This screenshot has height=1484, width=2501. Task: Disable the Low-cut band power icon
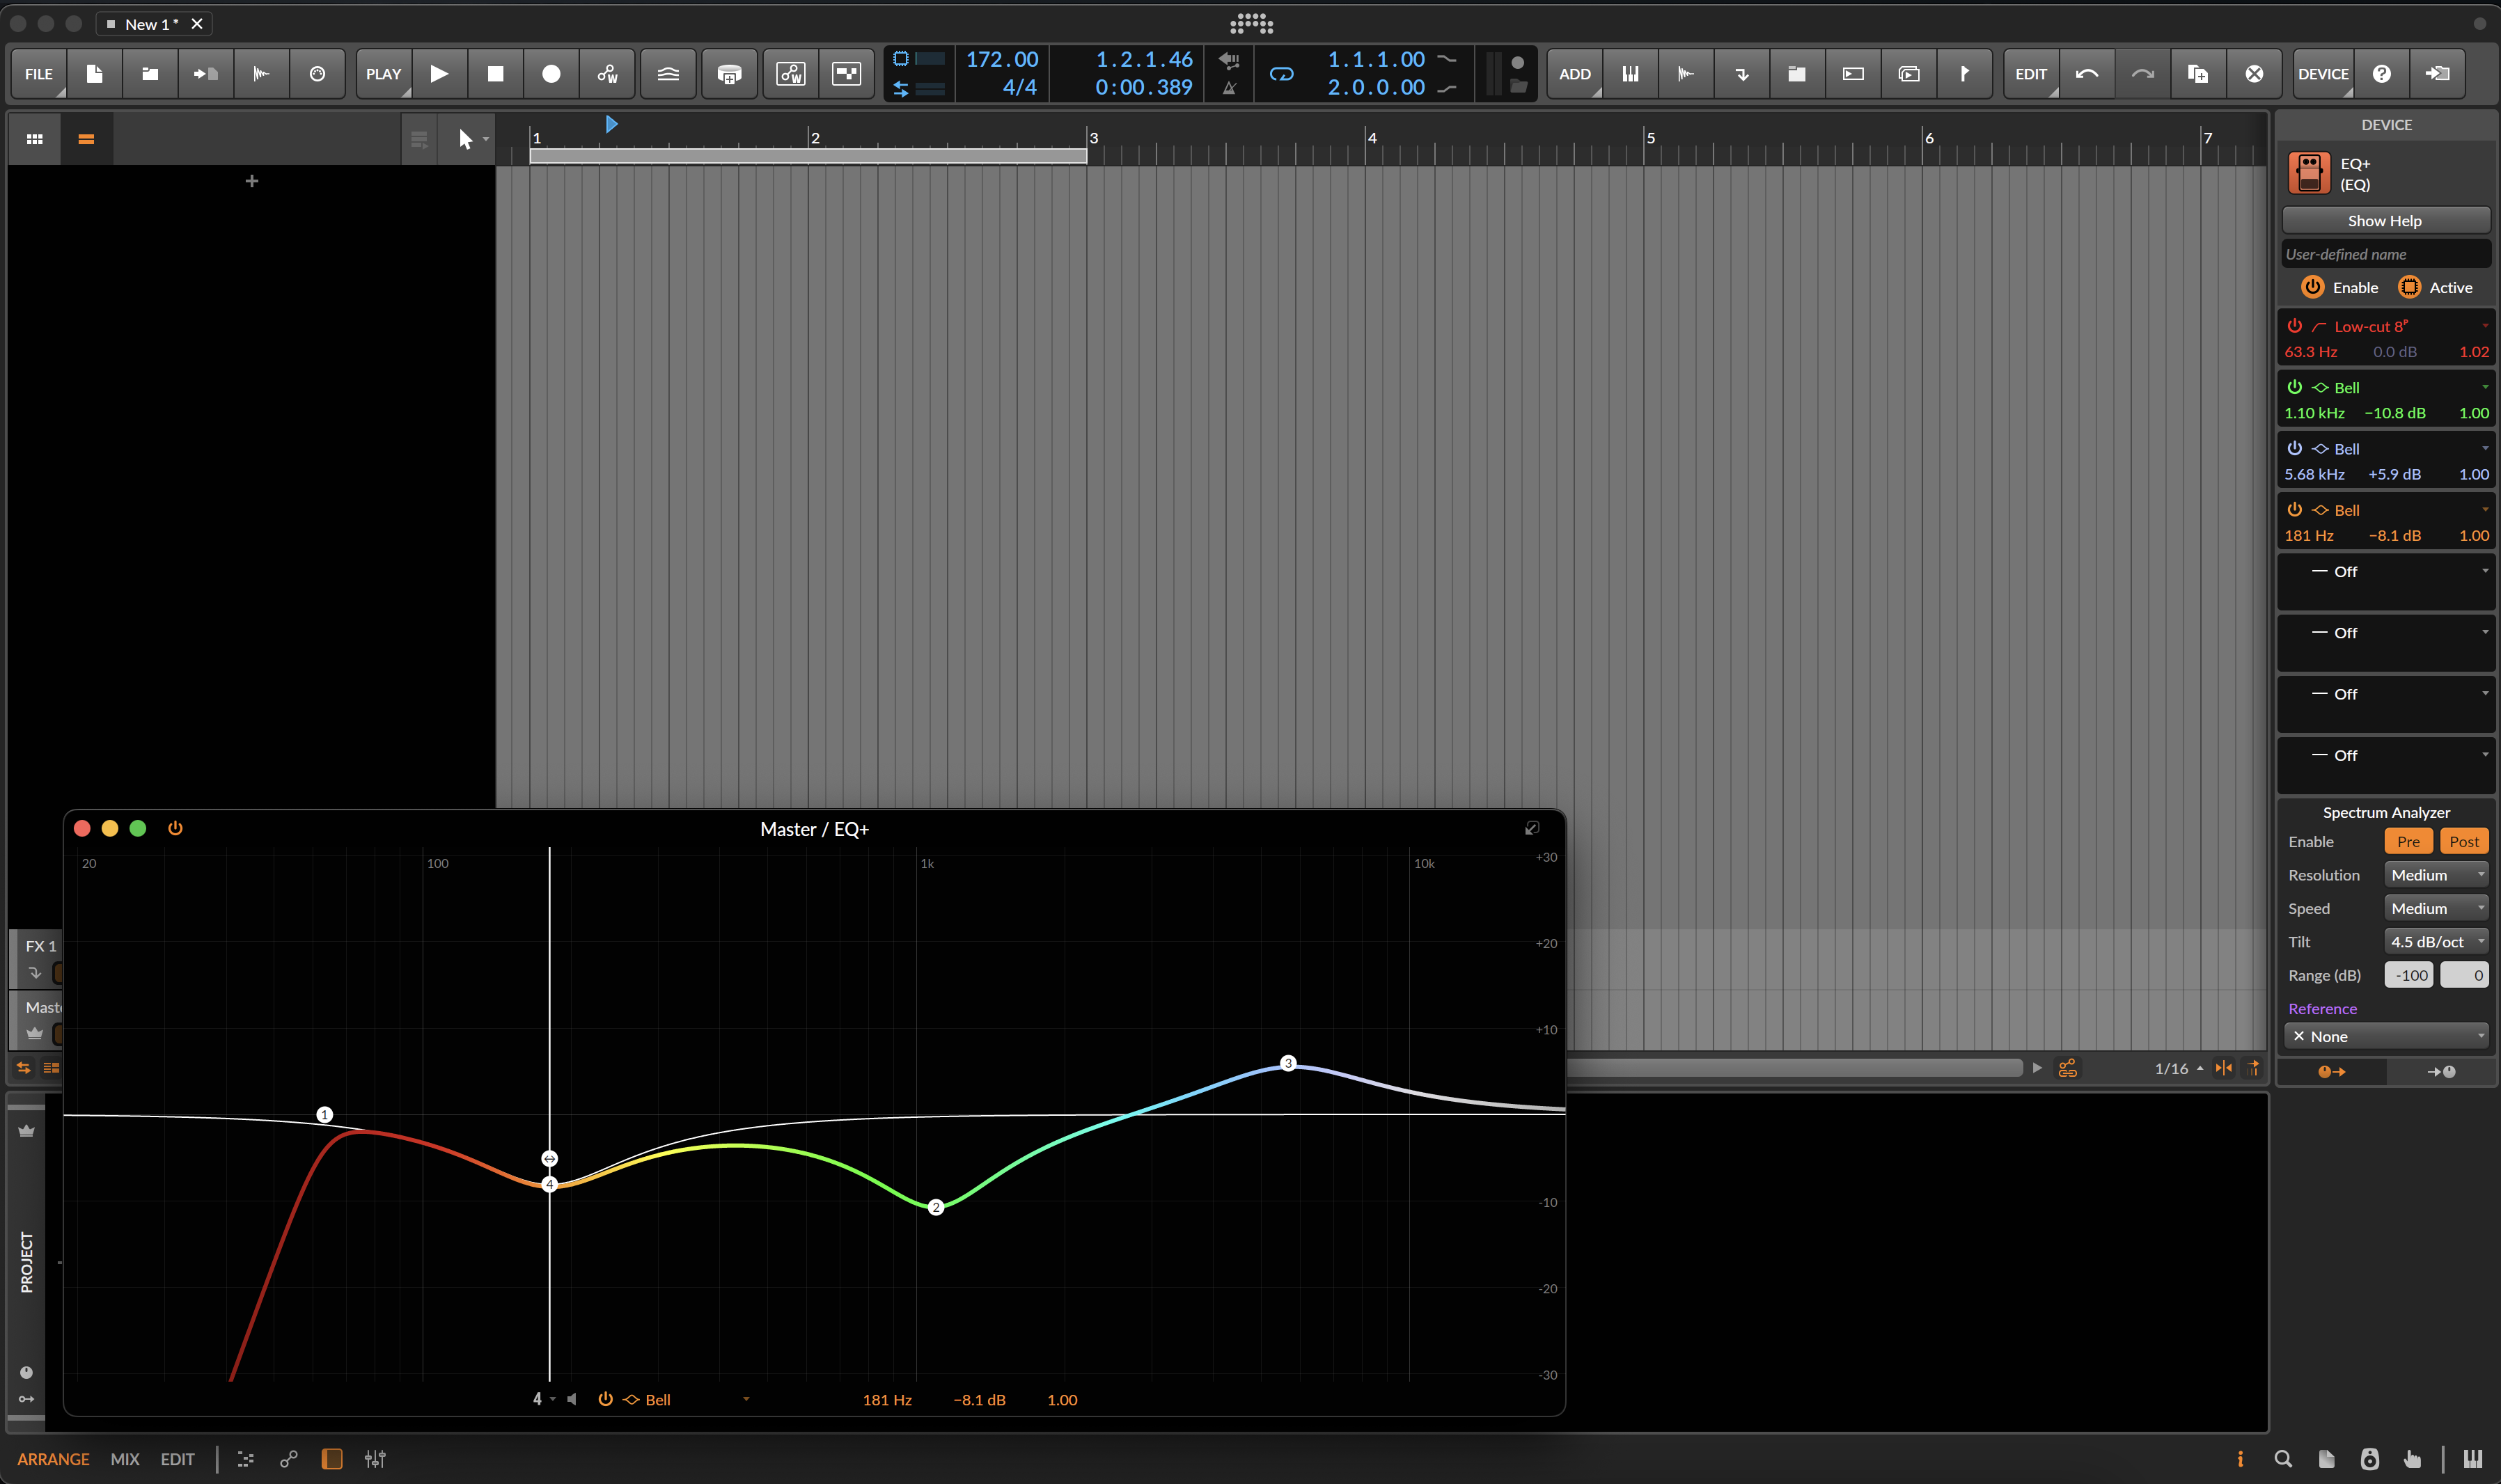pyautogui.click(x=2294, y=326)
